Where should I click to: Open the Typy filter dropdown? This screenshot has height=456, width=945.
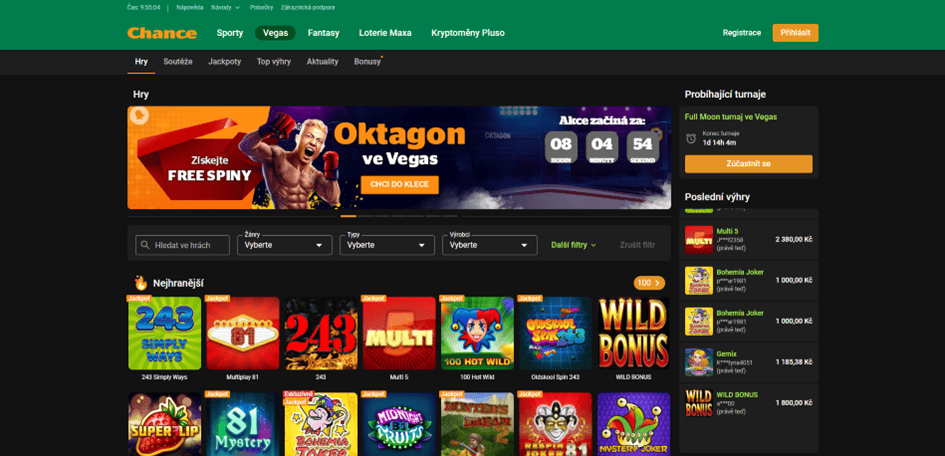pyautogui.click(x=387, y=245)
